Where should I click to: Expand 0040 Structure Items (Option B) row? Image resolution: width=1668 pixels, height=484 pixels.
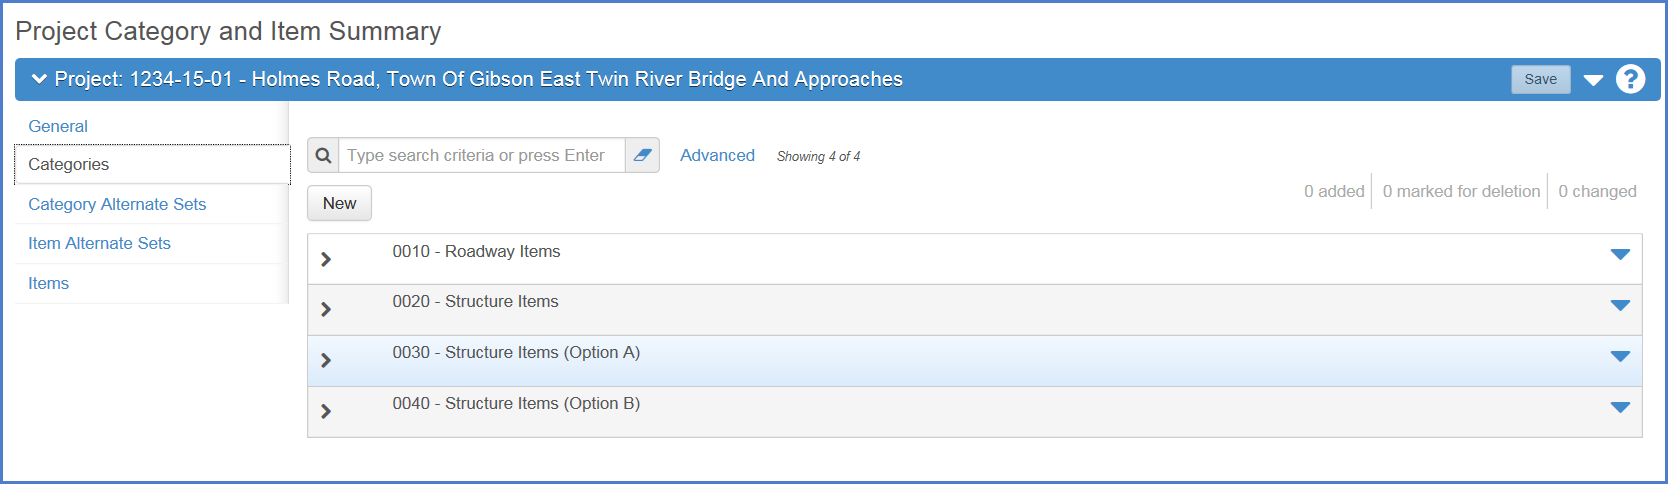click(326, 411)
